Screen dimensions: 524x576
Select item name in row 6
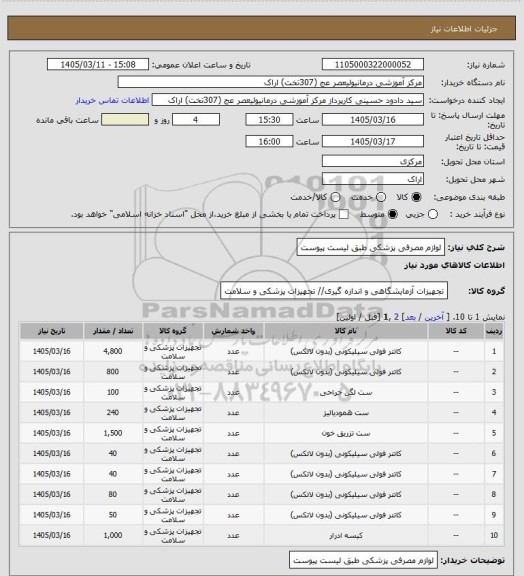(346, 454)
